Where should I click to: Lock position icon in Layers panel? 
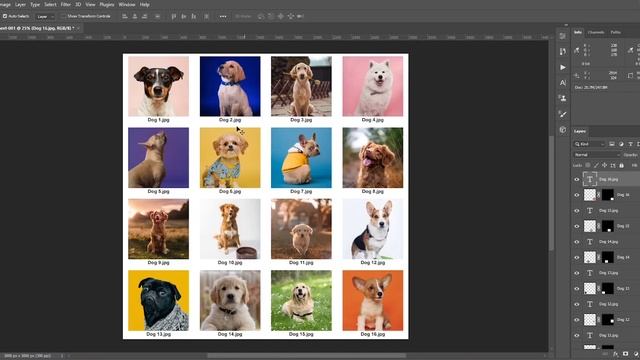(604, 165)
